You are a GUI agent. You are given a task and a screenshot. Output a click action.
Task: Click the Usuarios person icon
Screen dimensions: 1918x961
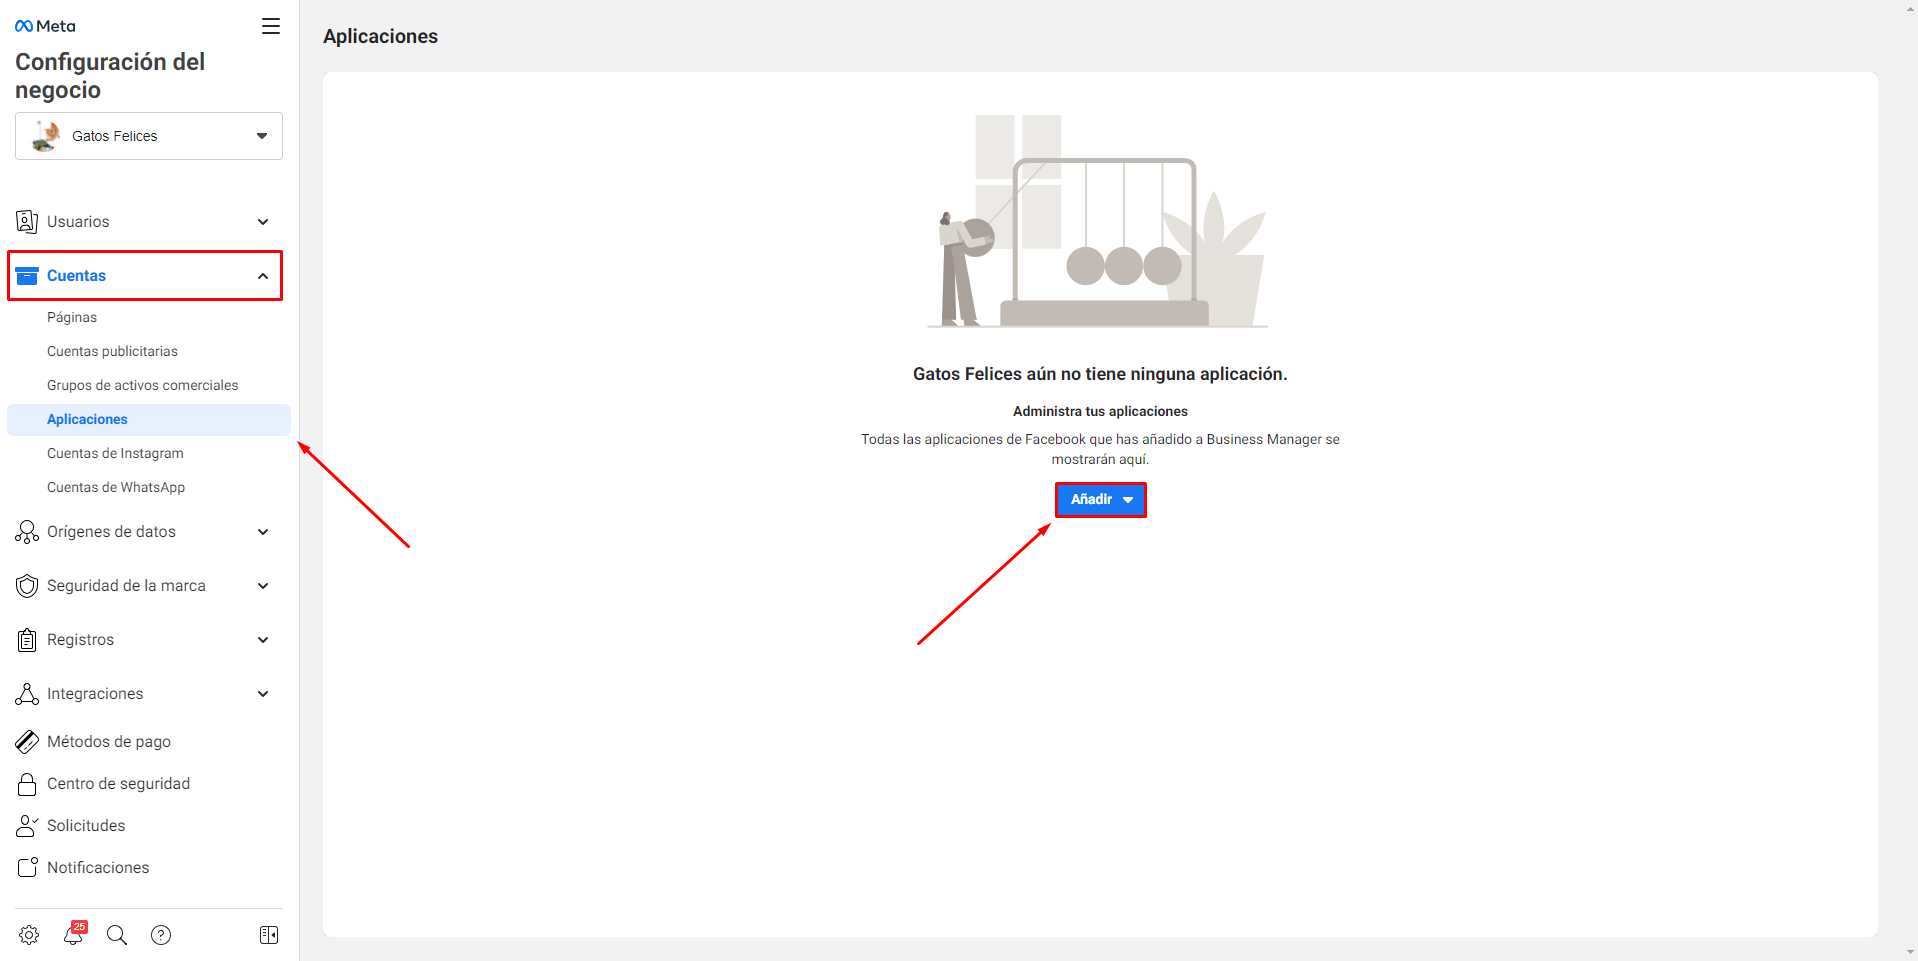pos(27,222)
